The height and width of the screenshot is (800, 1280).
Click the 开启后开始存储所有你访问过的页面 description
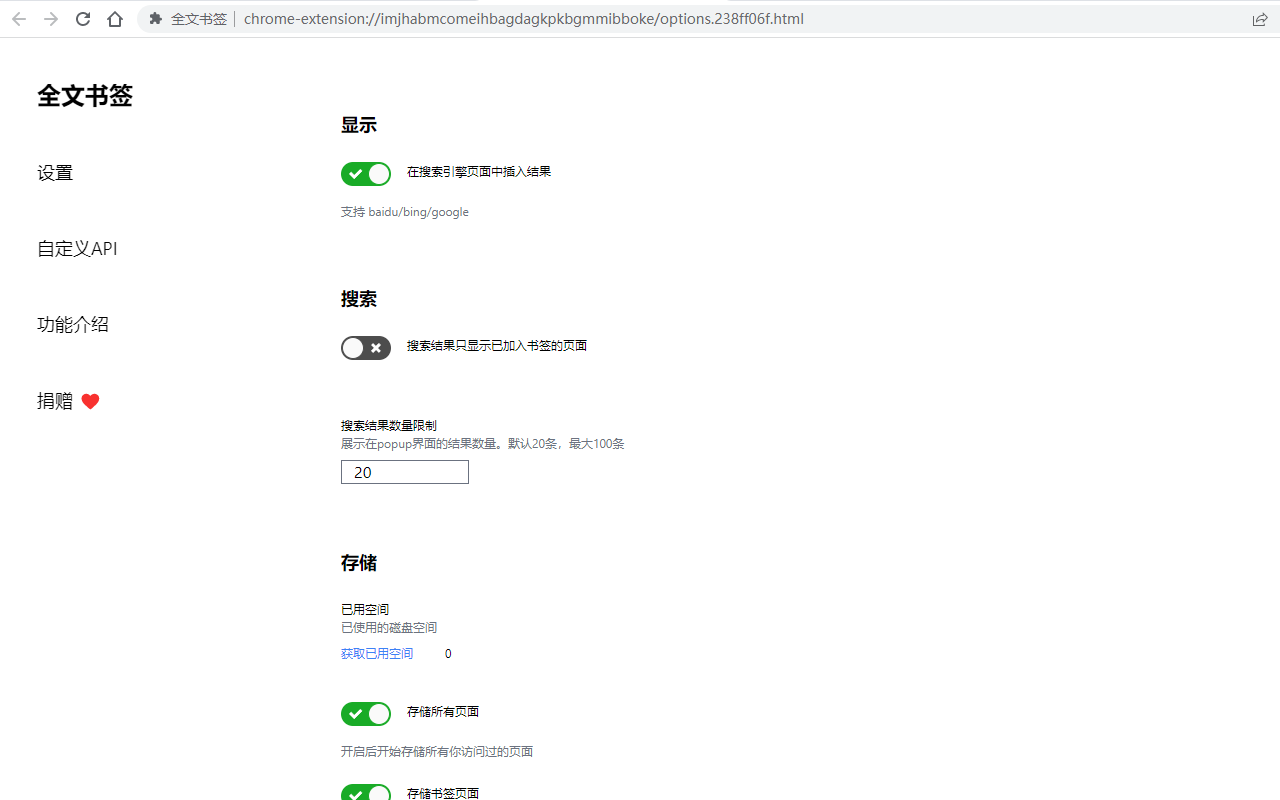[x=437, y=752]
